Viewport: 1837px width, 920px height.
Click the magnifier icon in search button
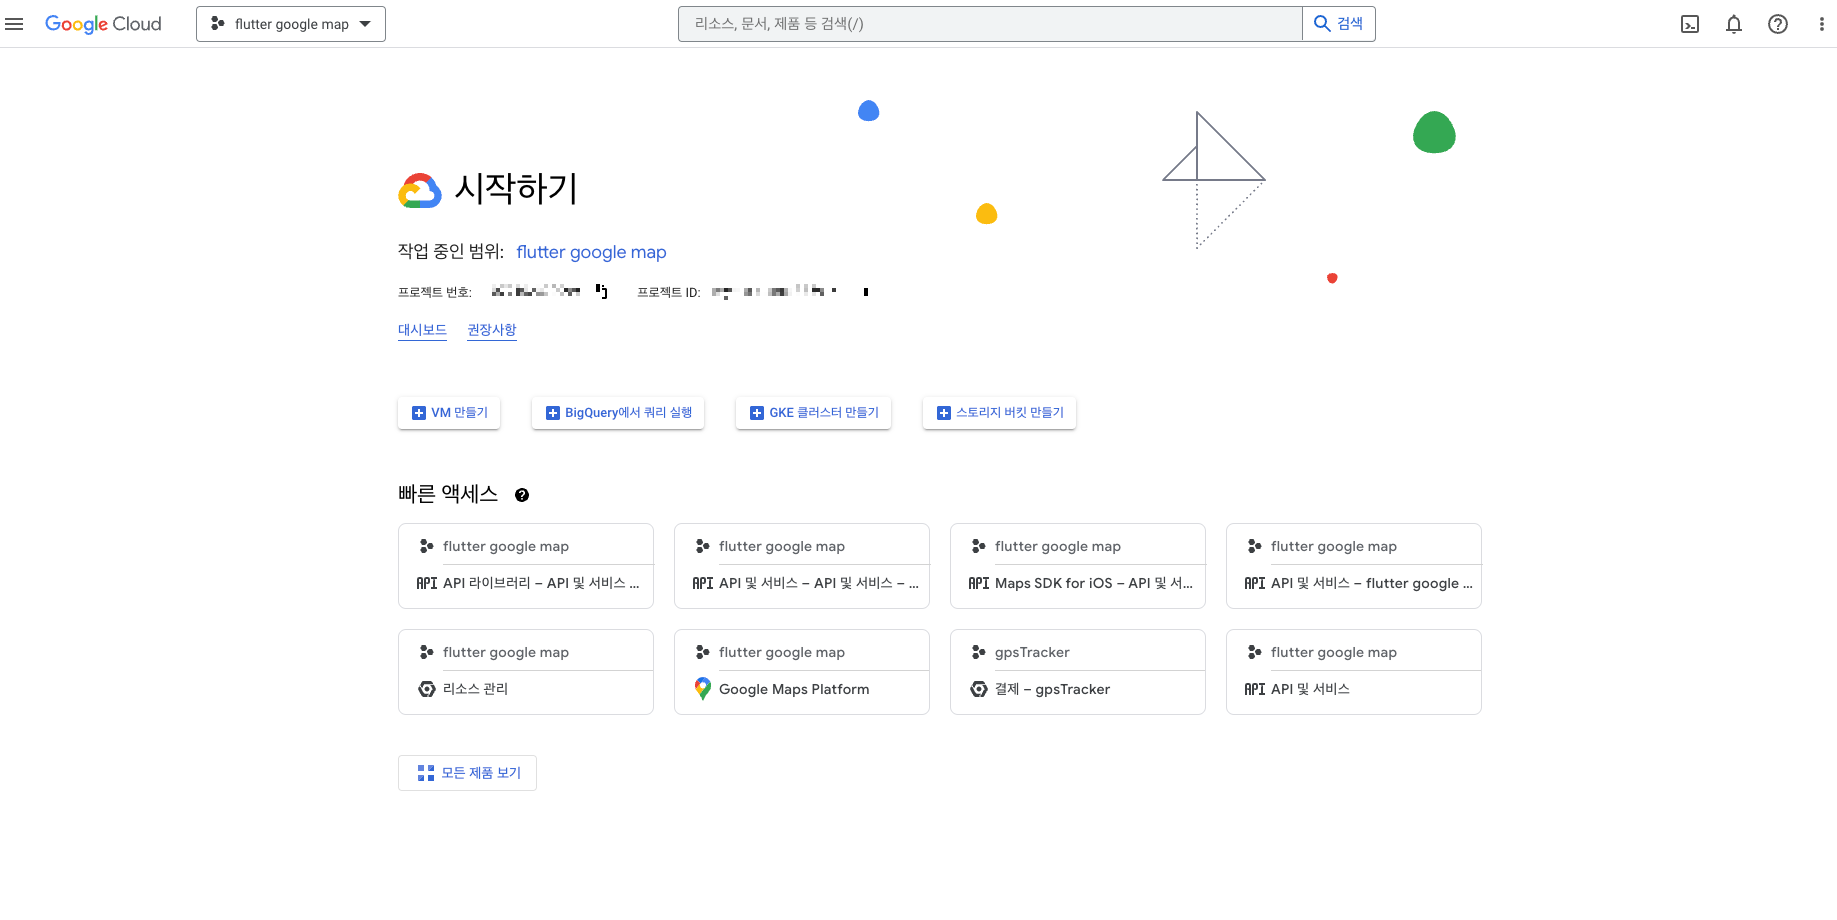1322,24
